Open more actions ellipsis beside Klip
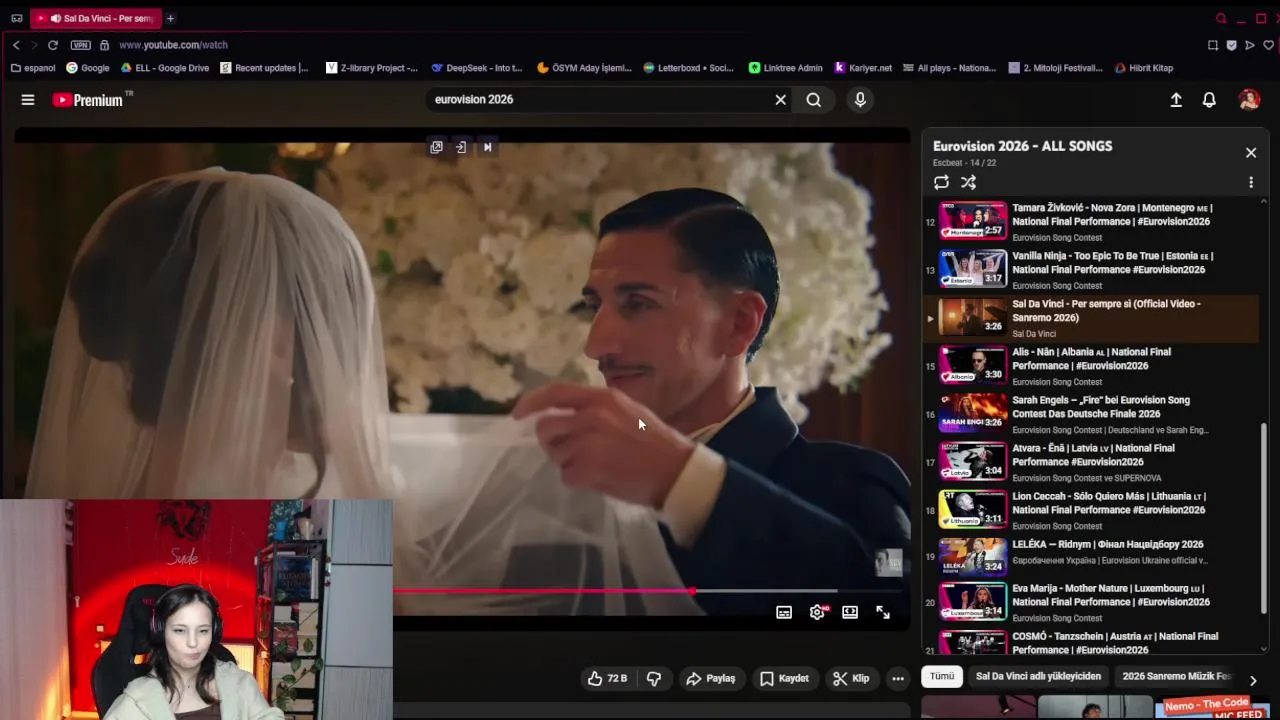Viewport: 1280px width, 720px height. (x=898, y=678)
